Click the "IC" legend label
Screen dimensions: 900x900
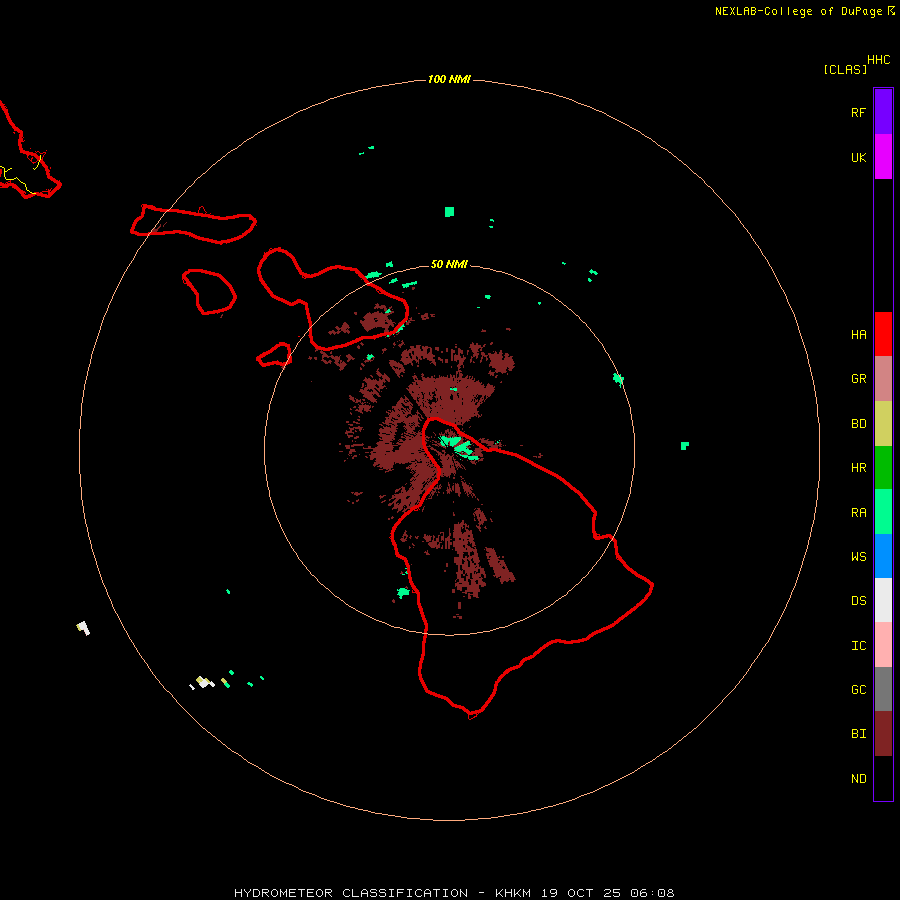(859, 646)
